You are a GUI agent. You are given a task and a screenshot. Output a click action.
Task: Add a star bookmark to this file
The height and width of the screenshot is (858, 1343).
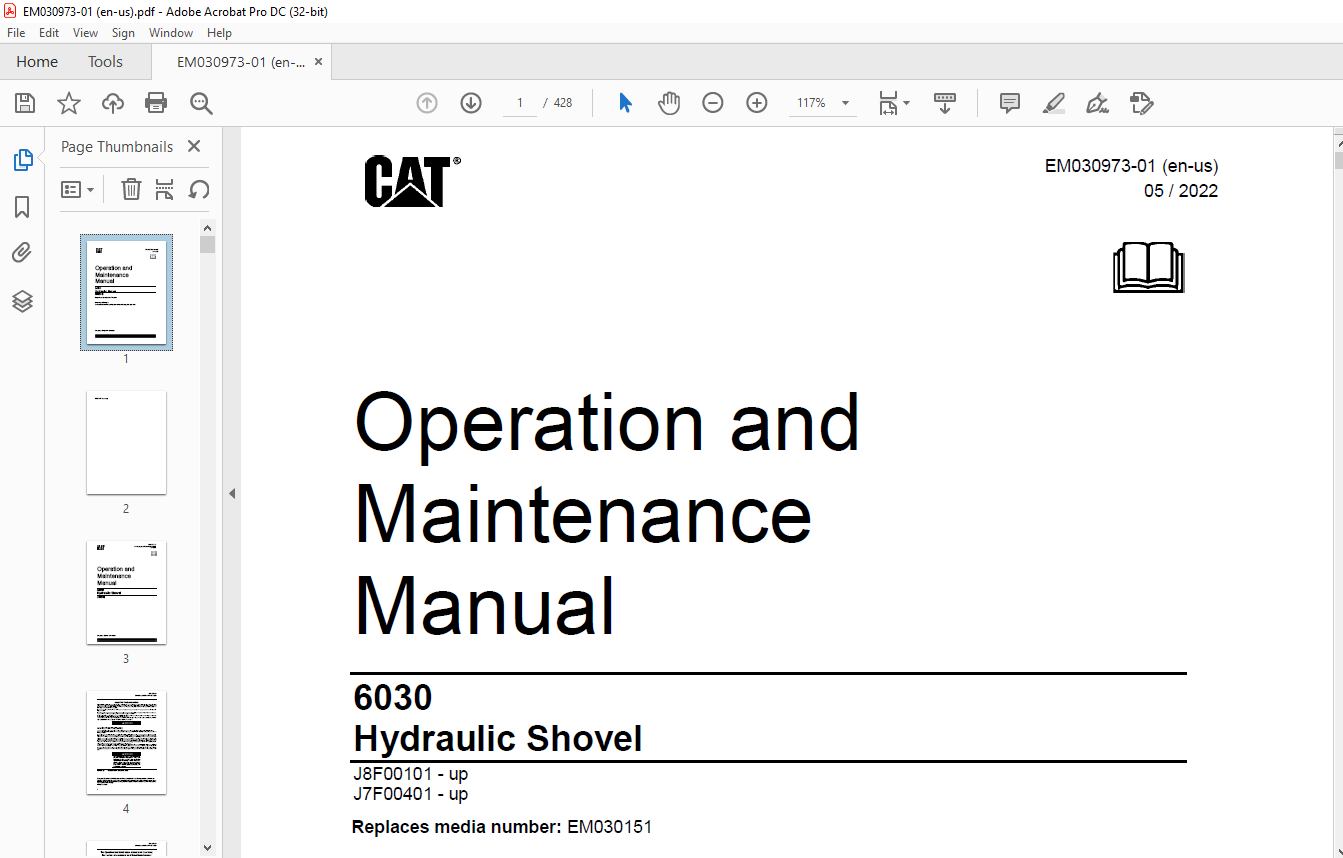69,103
